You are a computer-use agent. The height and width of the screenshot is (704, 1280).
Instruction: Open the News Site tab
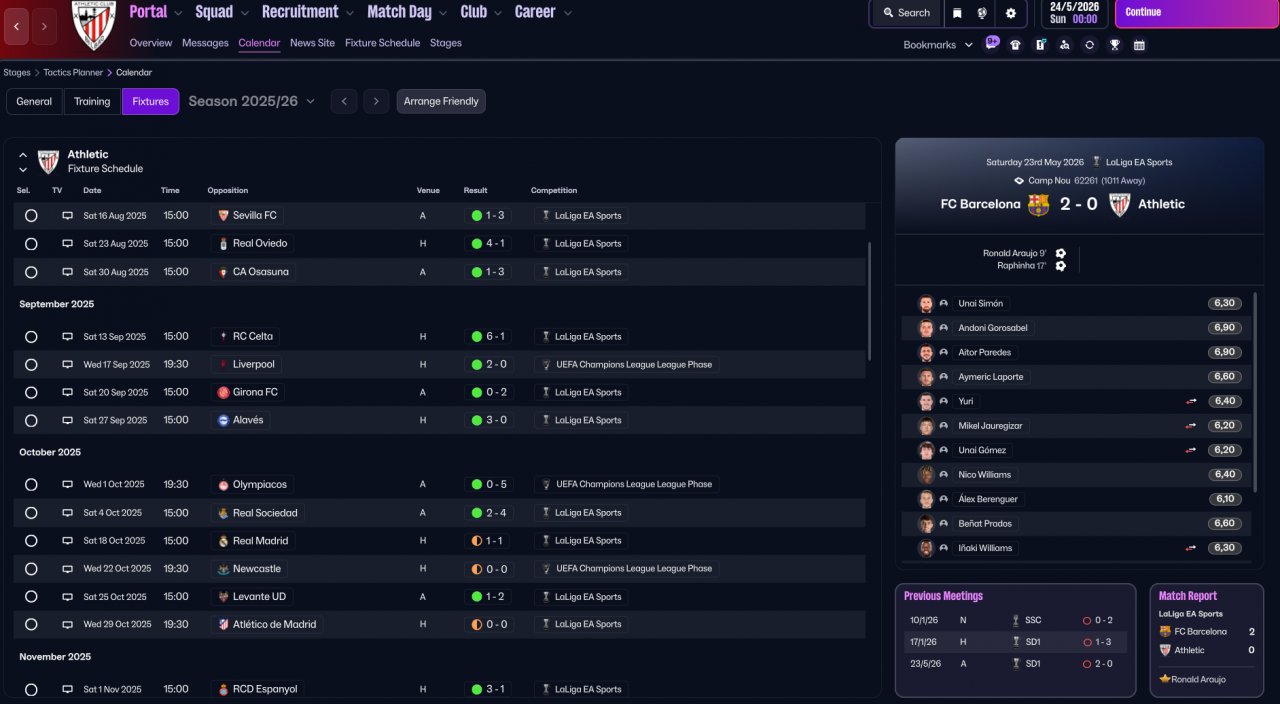coord(312,43)
